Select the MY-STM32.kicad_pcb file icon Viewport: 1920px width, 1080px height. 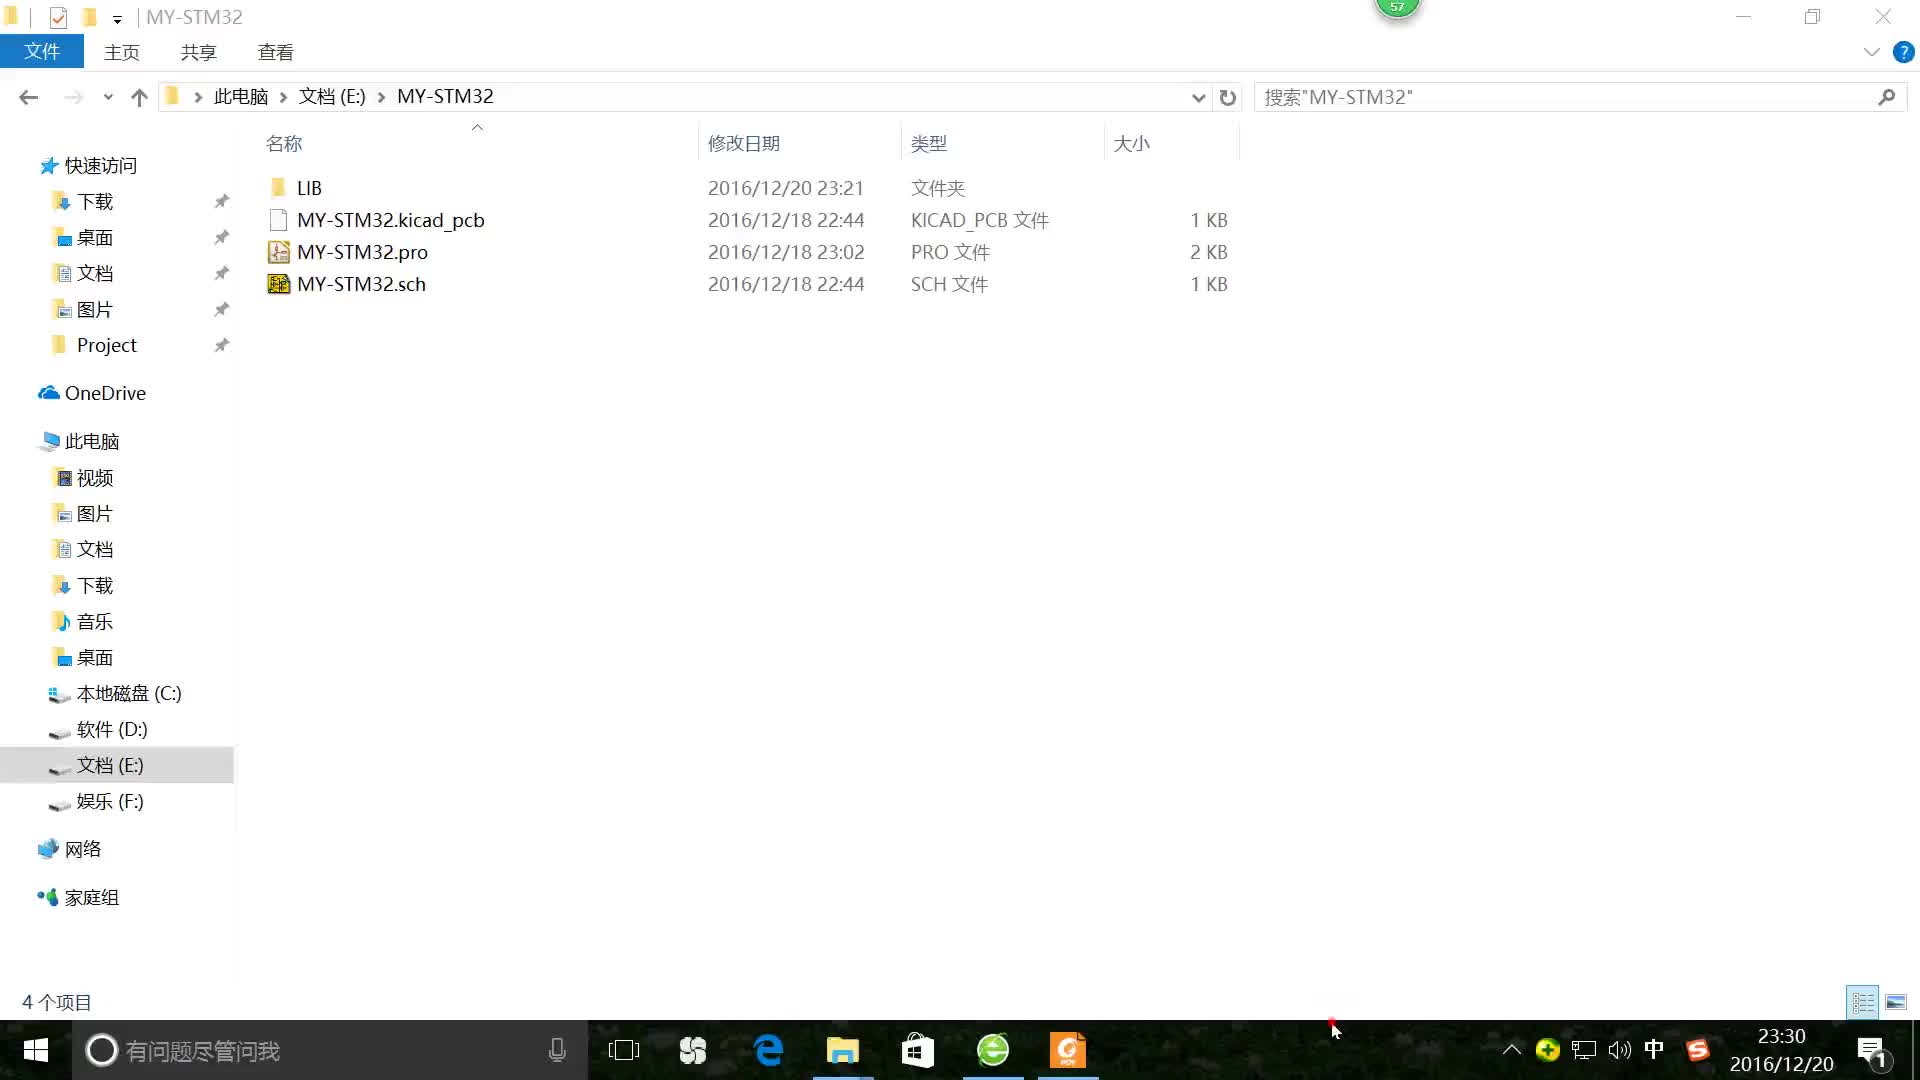(278, 220)
